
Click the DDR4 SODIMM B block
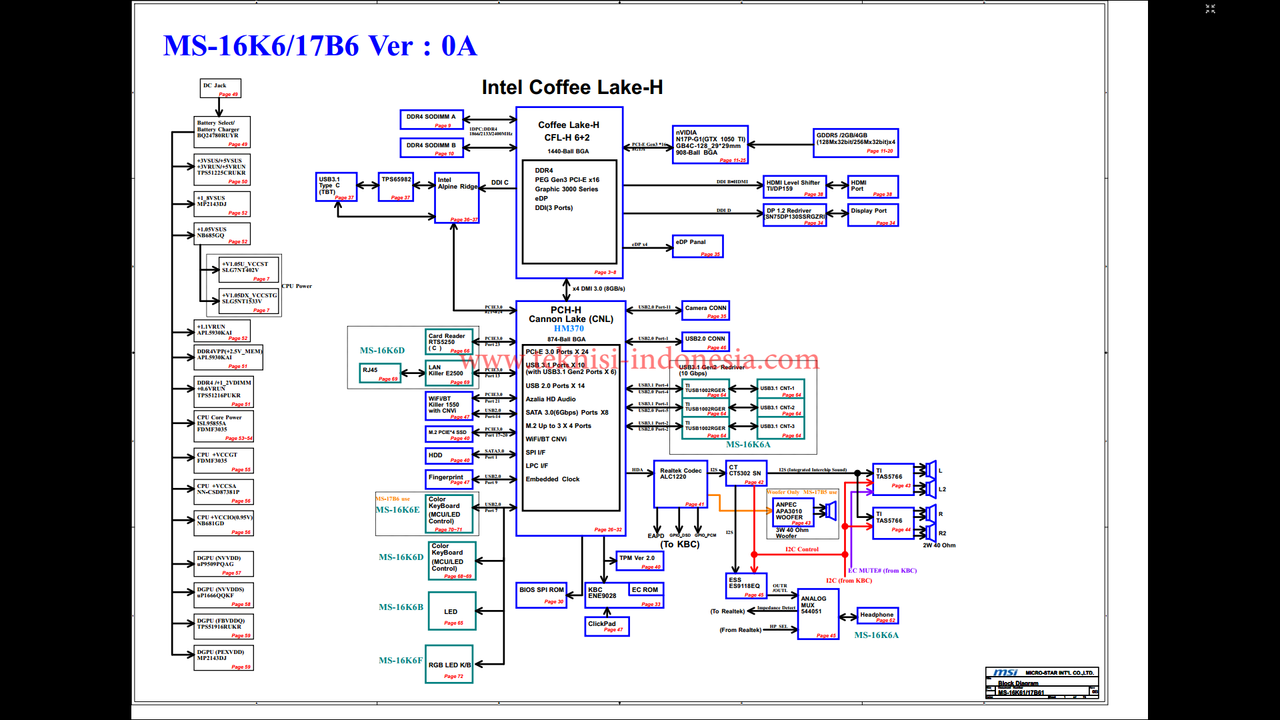(432, 148)
